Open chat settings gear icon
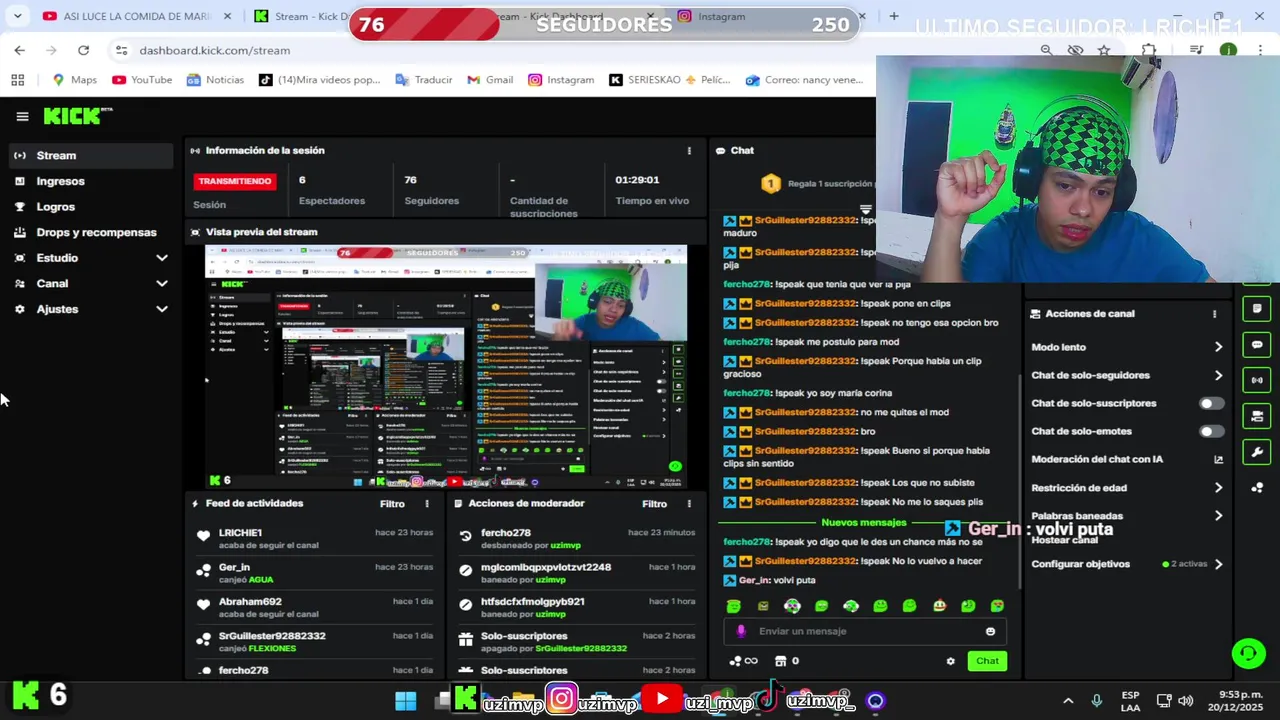The width and height of the screenshot is (1280, 720). [950, 661]
